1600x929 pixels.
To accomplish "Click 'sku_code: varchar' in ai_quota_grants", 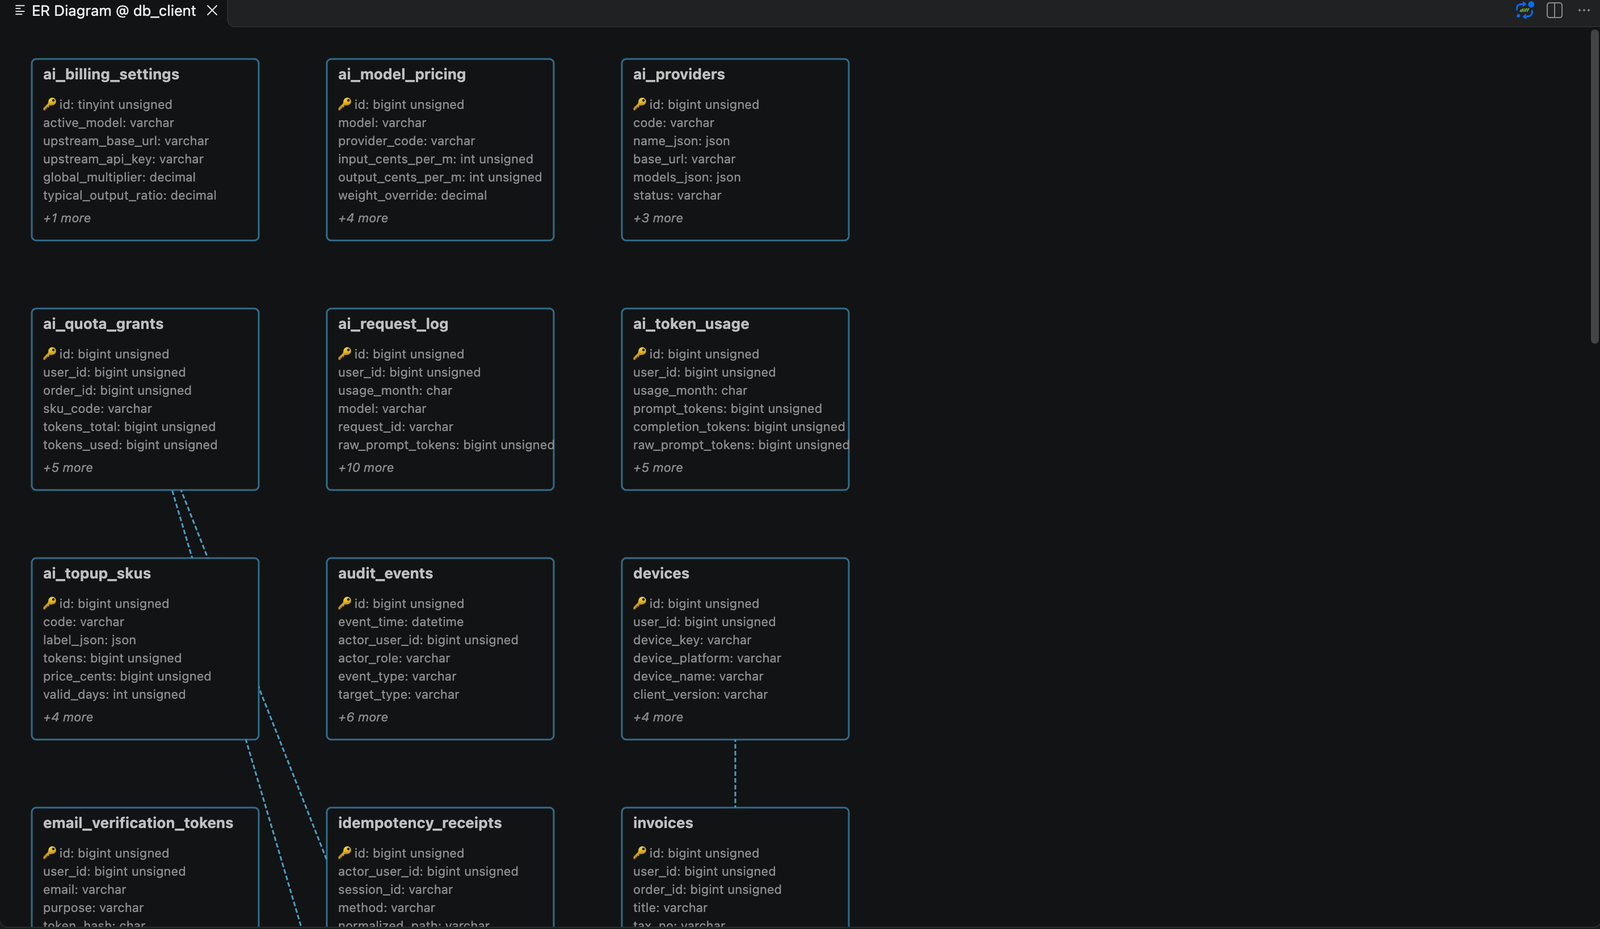I will pyautogui.click(x=97, y=409).
